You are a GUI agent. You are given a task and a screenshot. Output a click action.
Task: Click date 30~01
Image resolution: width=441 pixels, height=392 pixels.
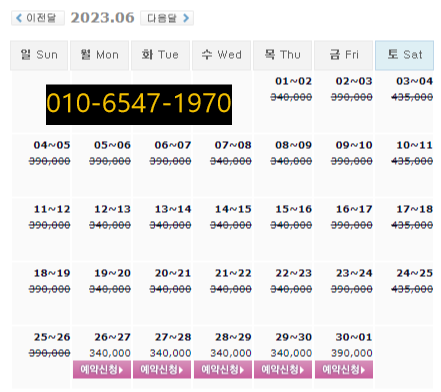[354, 337]
